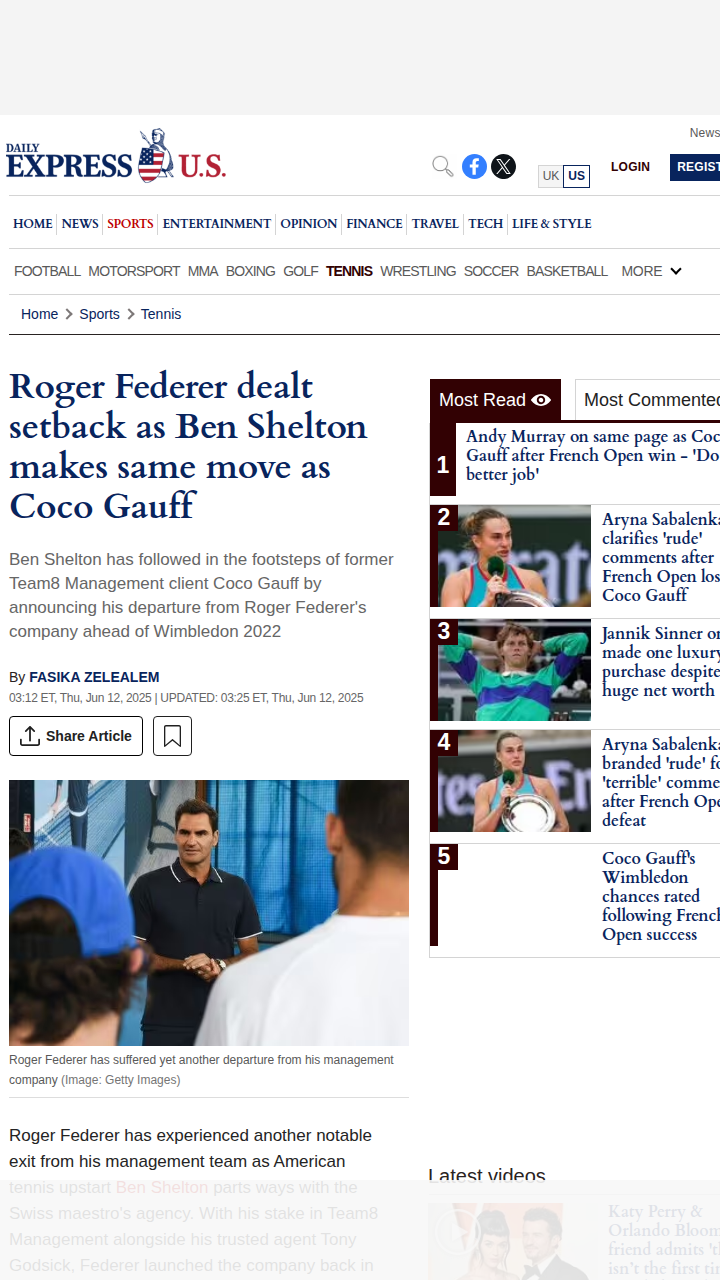Viewport: 720px width, 1280px height.
Task: Open the FINANCE menu item
Action: [375, 224]
